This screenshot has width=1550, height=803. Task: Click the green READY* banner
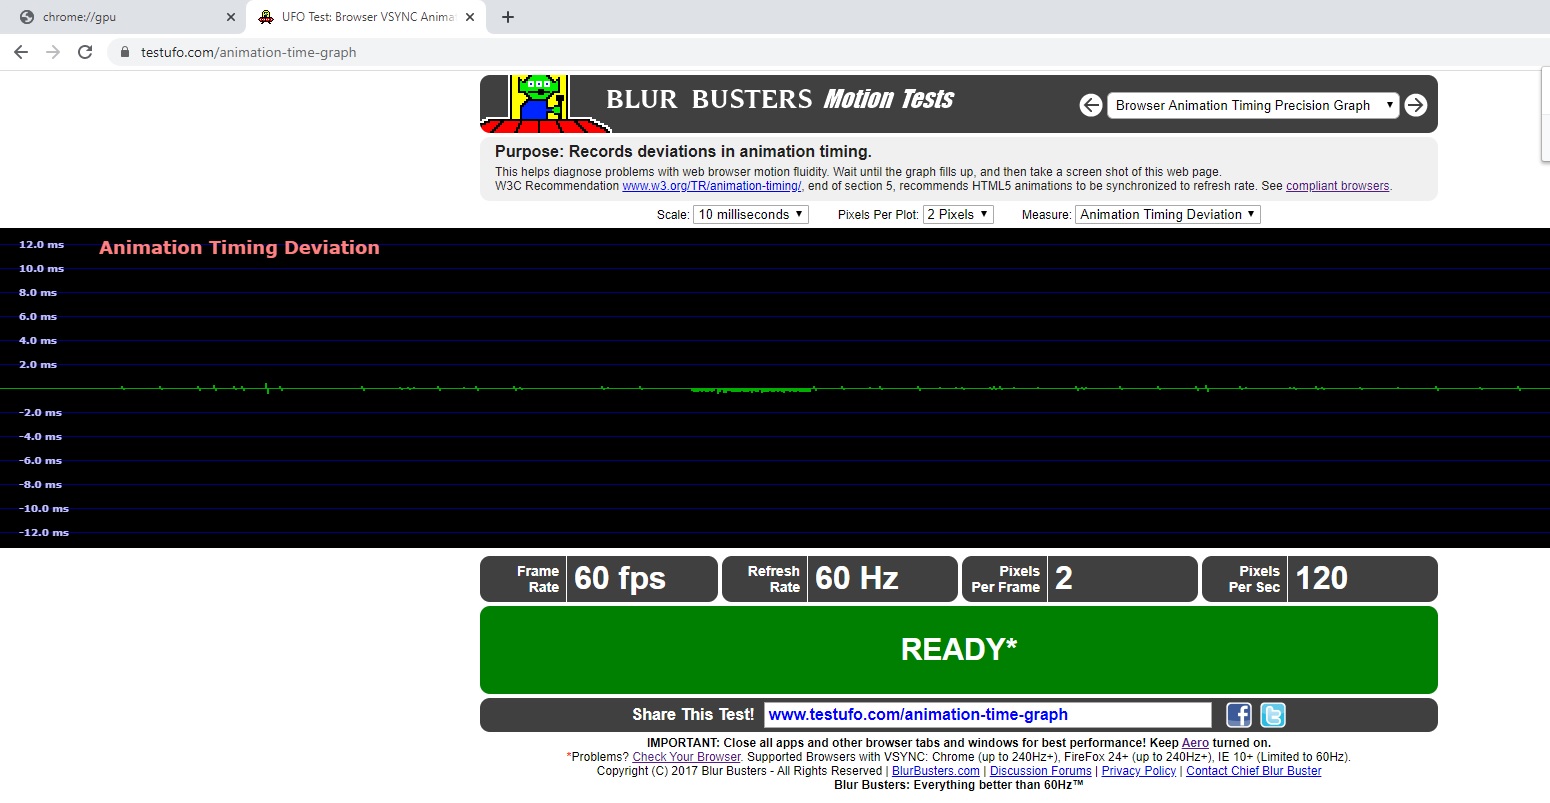tap(959, 650)
